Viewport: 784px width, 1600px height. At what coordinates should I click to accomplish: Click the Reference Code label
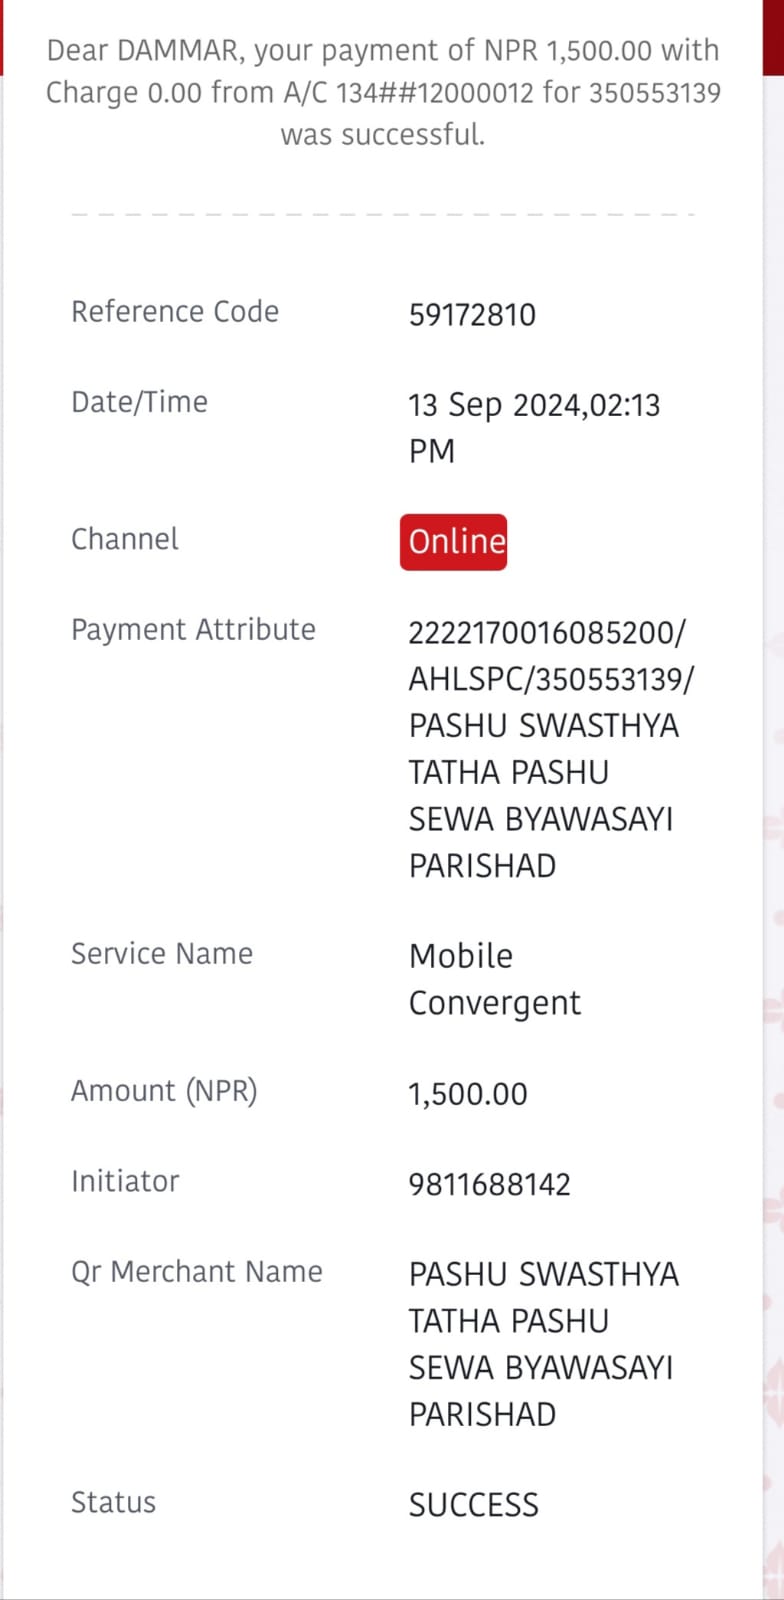point(175,312)
